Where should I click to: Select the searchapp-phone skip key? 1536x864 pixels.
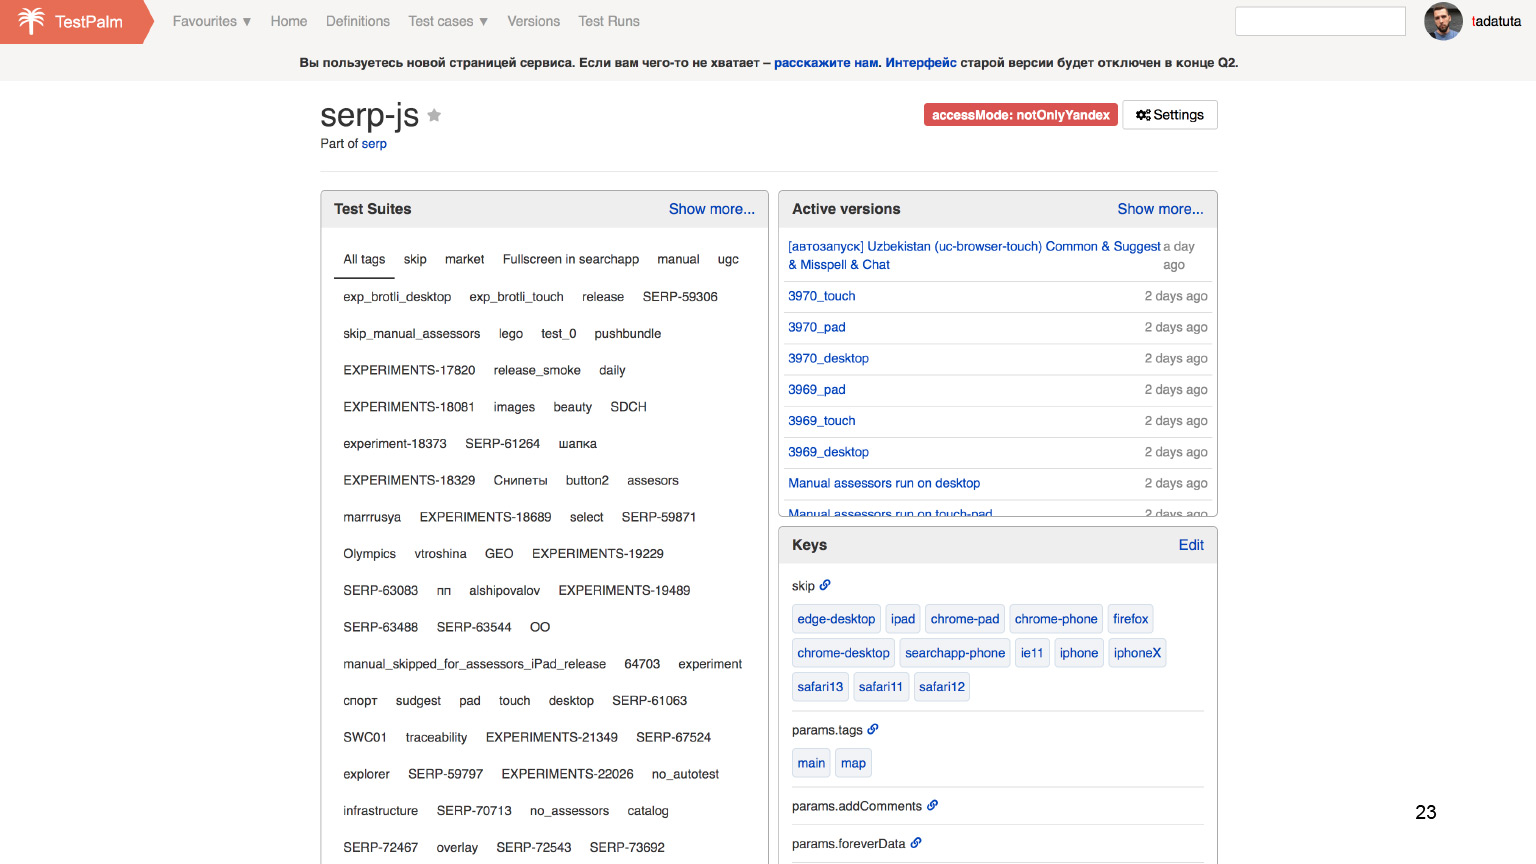click(955, 653)
